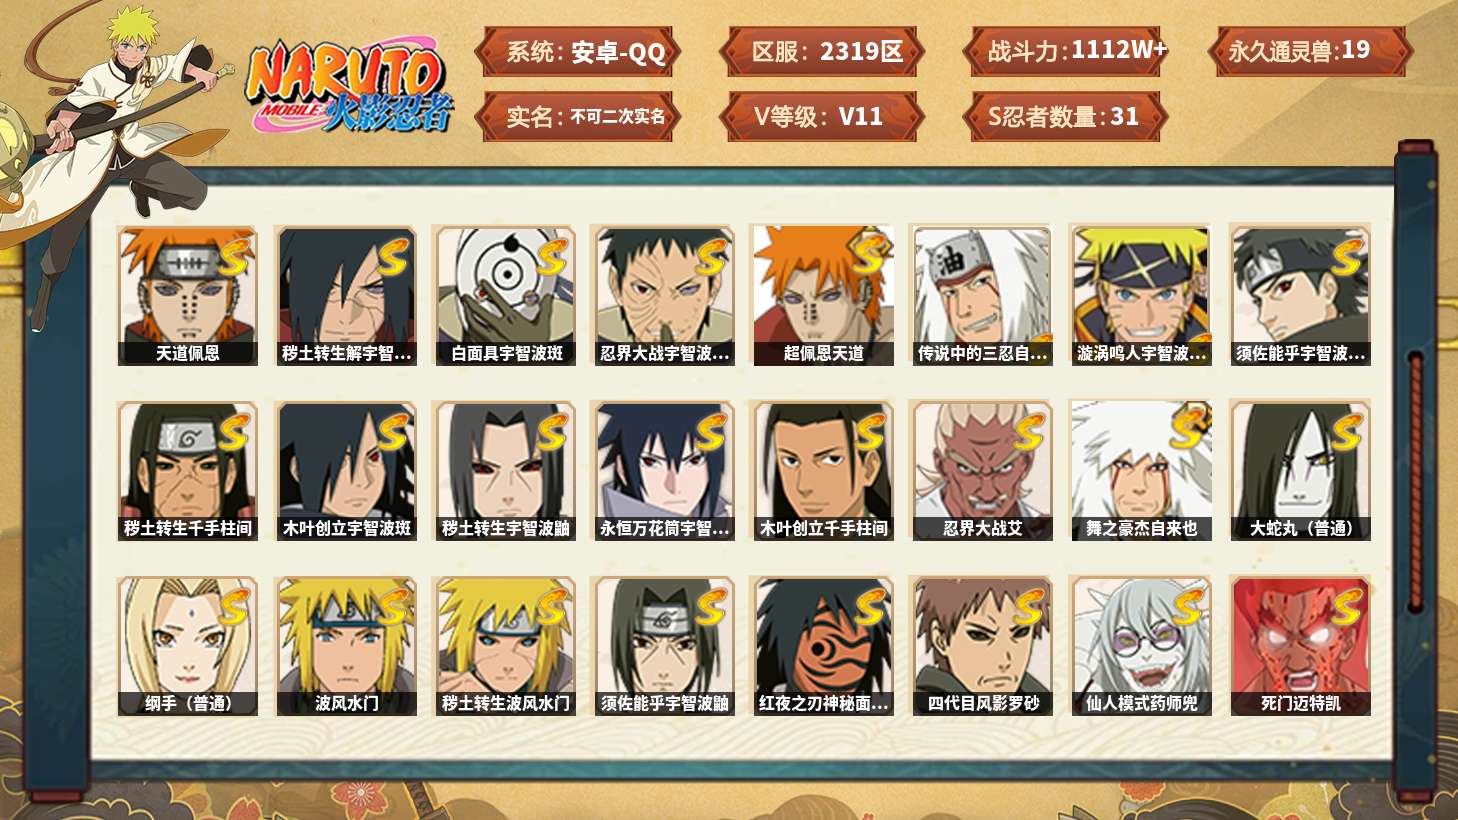
Task: Open the 波风水门 ninja card
Action: point(346,646)
